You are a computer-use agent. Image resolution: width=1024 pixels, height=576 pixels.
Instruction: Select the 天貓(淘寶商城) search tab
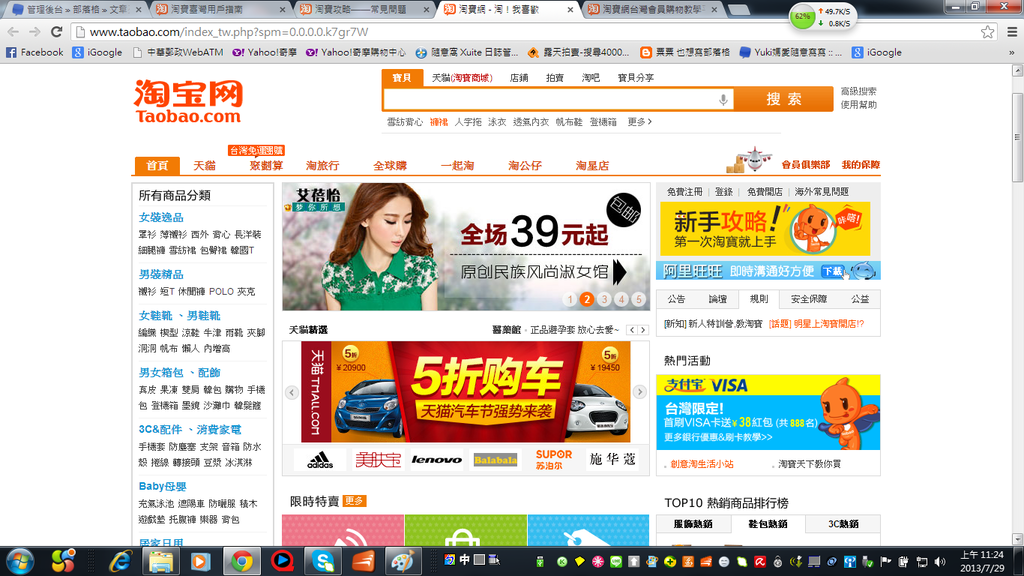click(x=462, y=78)
